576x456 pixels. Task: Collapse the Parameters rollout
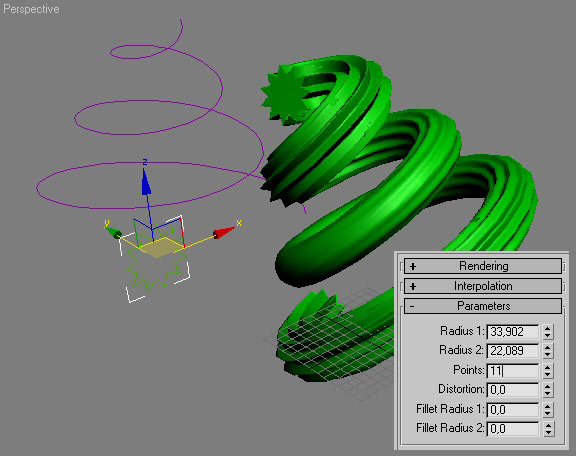(x=483, y=306)
